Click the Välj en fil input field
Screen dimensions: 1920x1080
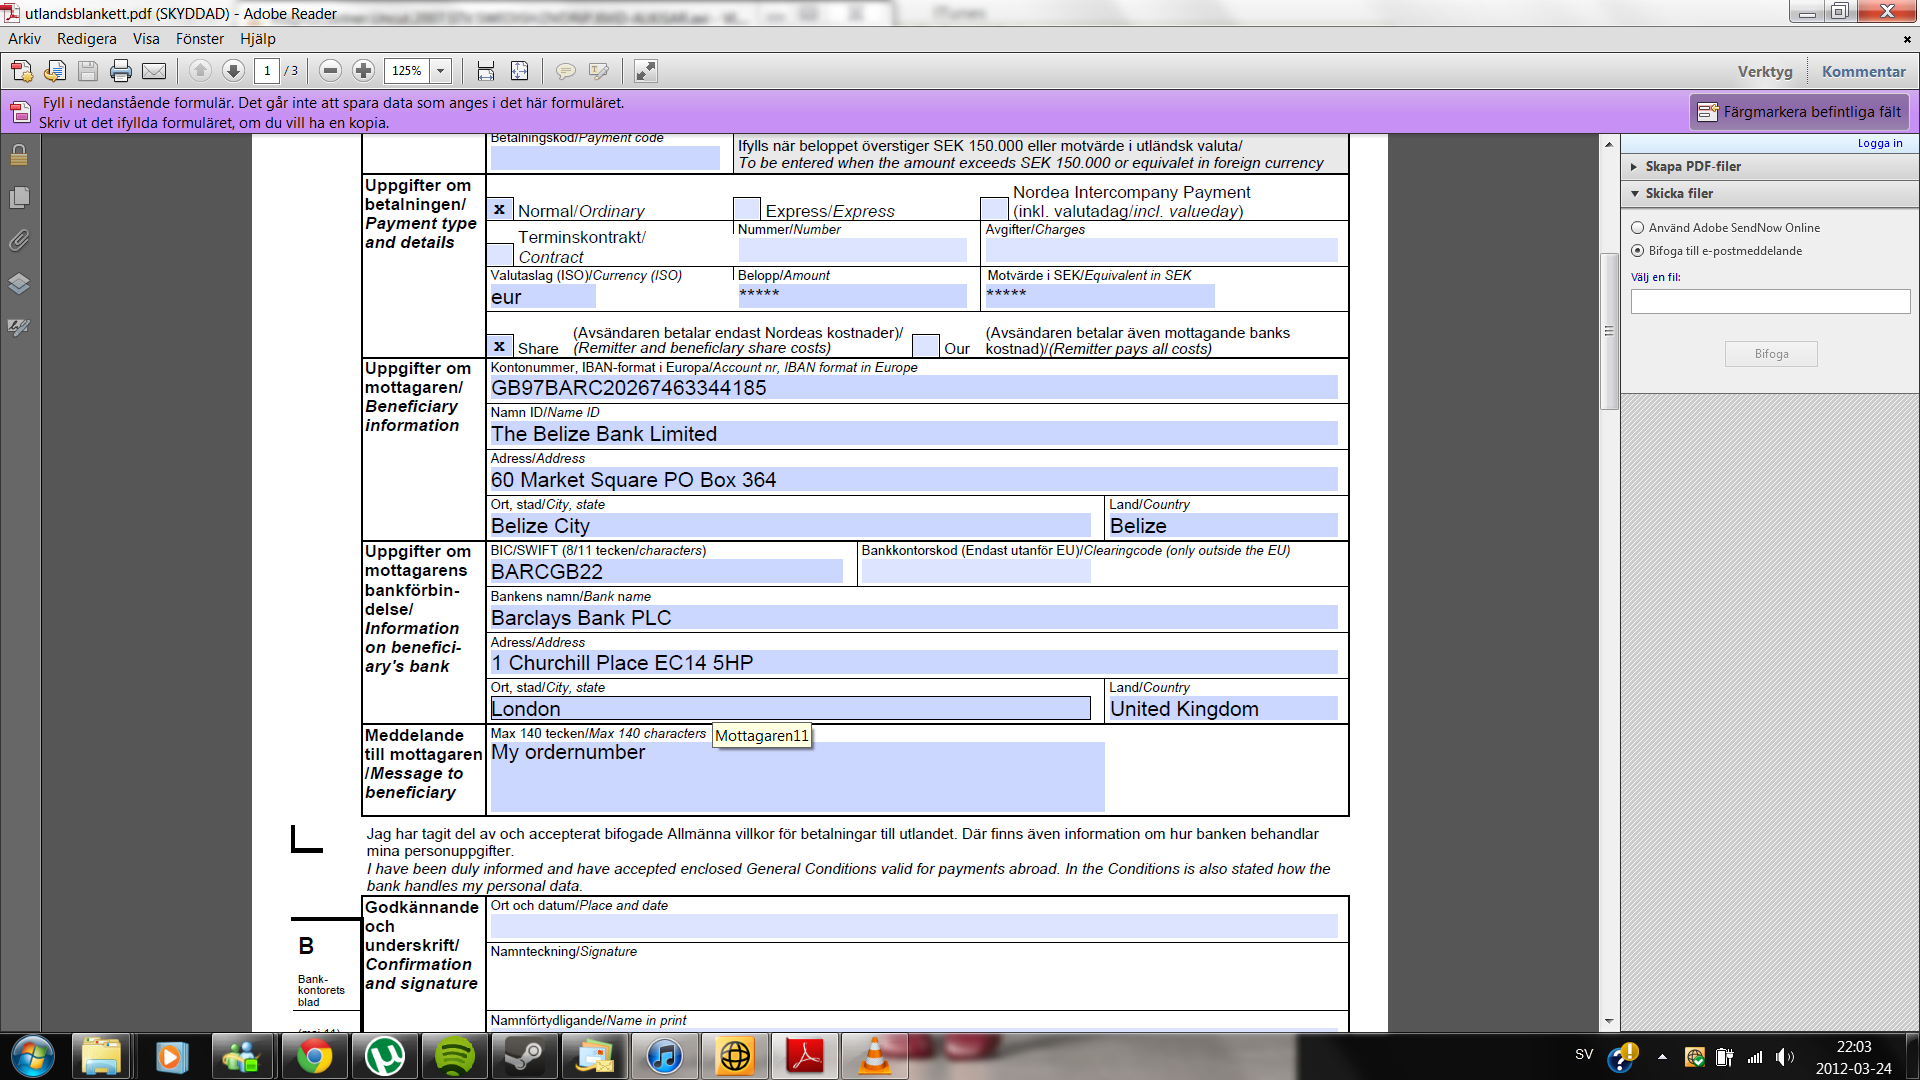click(1770, 302)
